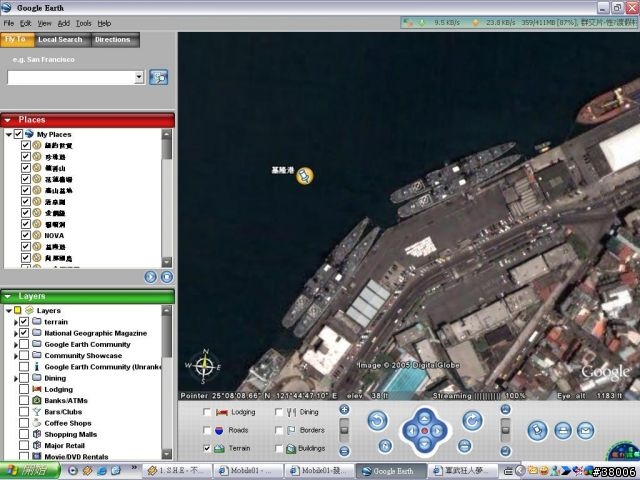The image size is (640, 480).
Task: Click the print button
Action: tap(563, 431)
